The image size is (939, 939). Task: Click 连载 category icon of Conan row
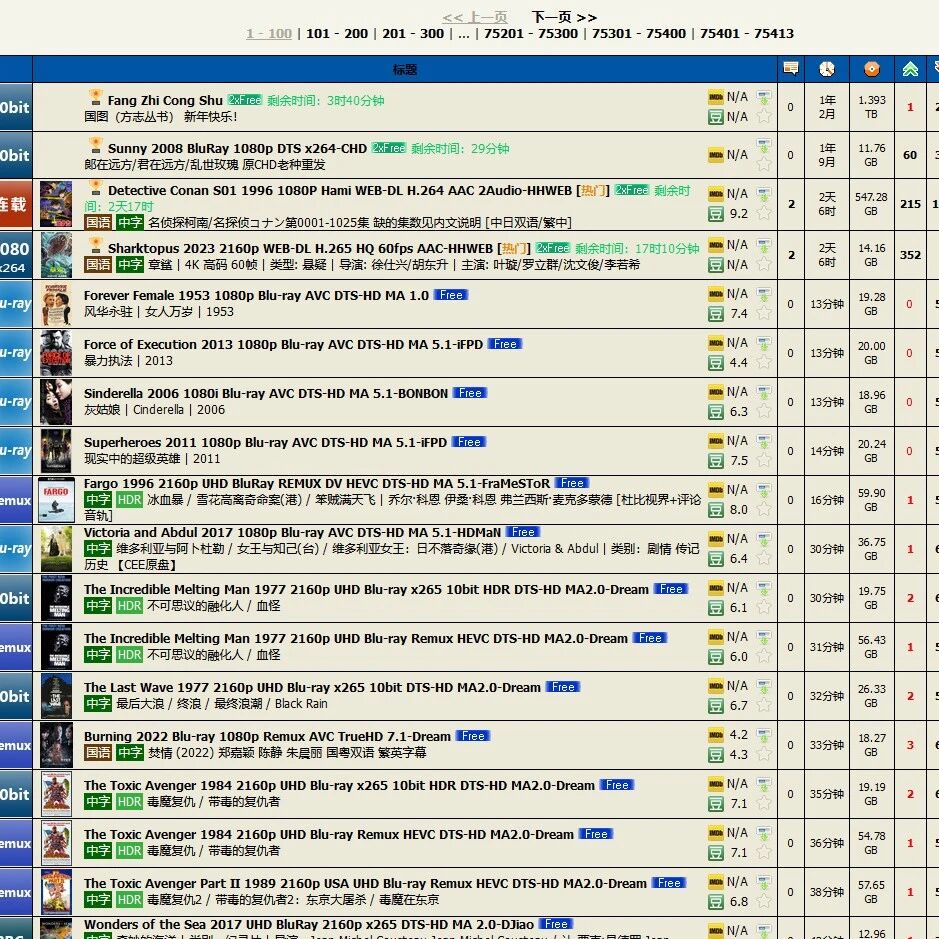coord(16,204)
